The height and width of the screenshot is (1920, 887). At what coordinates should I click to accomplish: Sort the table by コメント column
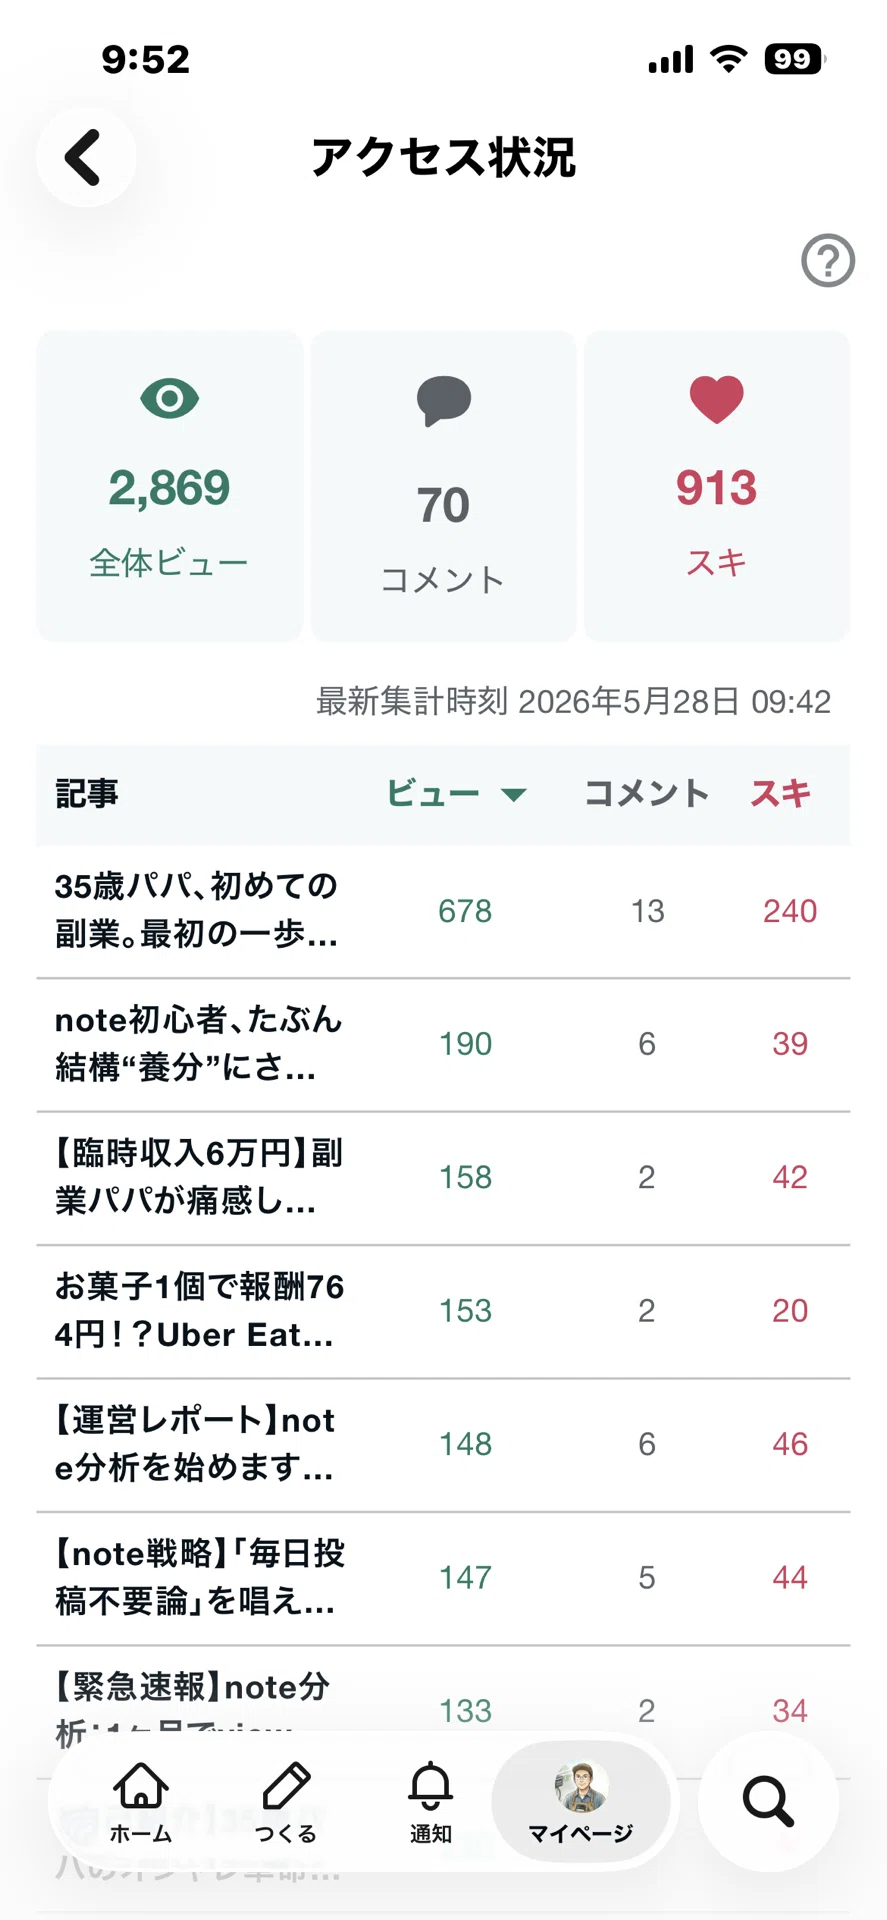pos(646,794)
